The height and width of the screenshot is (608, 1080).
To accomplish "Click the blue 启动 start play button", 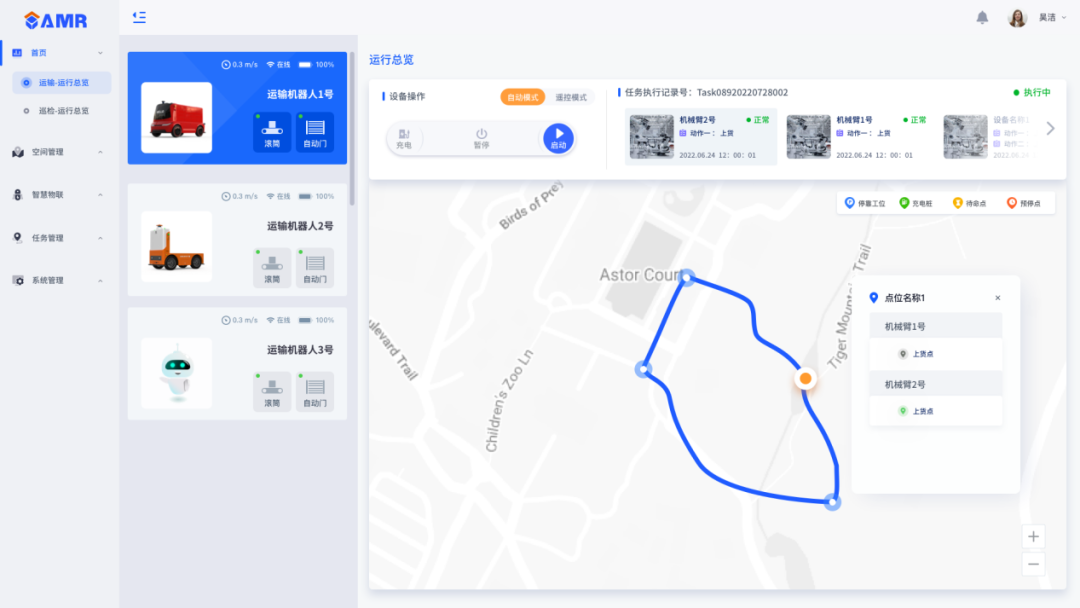I will (x=558, y=138).
